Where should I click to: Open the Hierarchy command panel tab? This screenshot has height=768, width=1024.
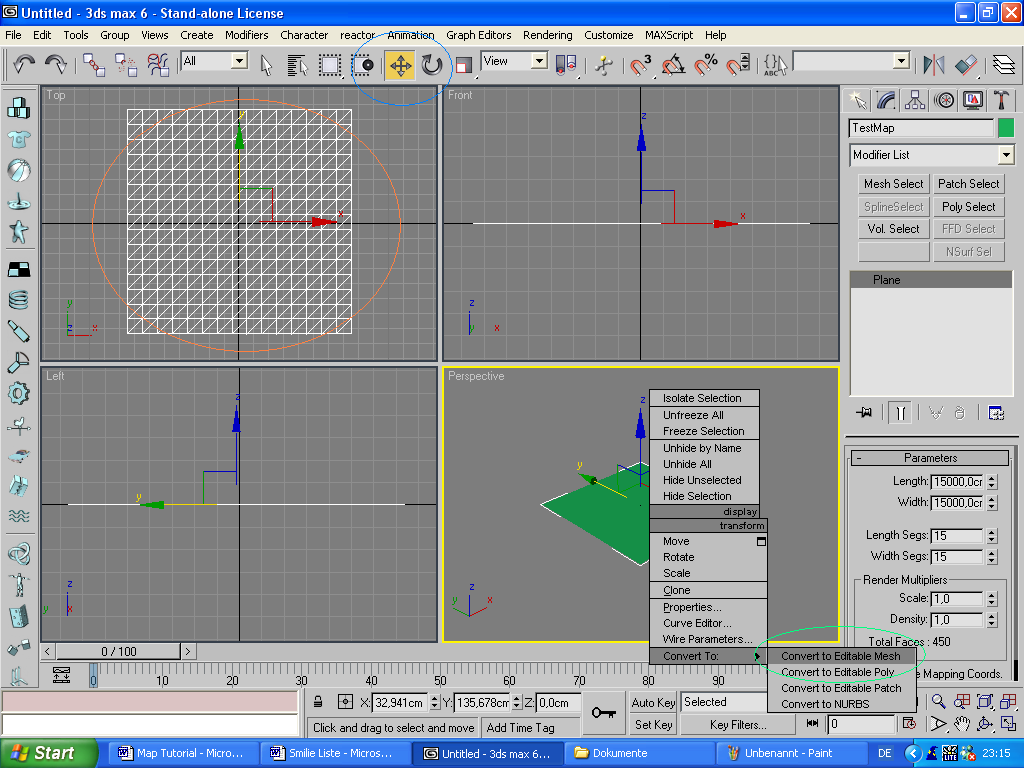[x=915, y=100]
